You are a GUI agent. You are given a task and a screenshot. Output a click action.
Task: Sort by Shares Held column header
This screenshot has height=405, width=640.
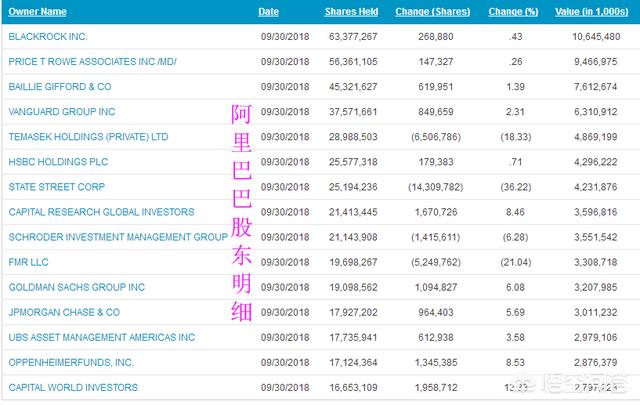[350, 12]
